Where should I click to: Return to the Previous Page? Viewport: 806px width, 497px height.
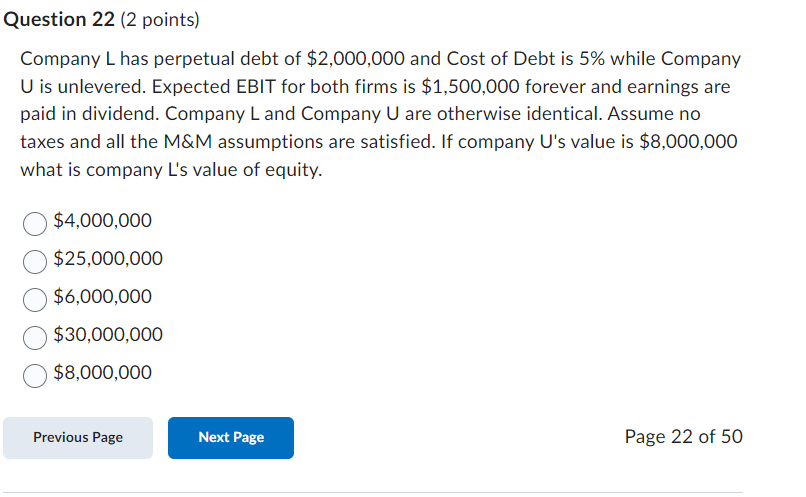point(78,438)
